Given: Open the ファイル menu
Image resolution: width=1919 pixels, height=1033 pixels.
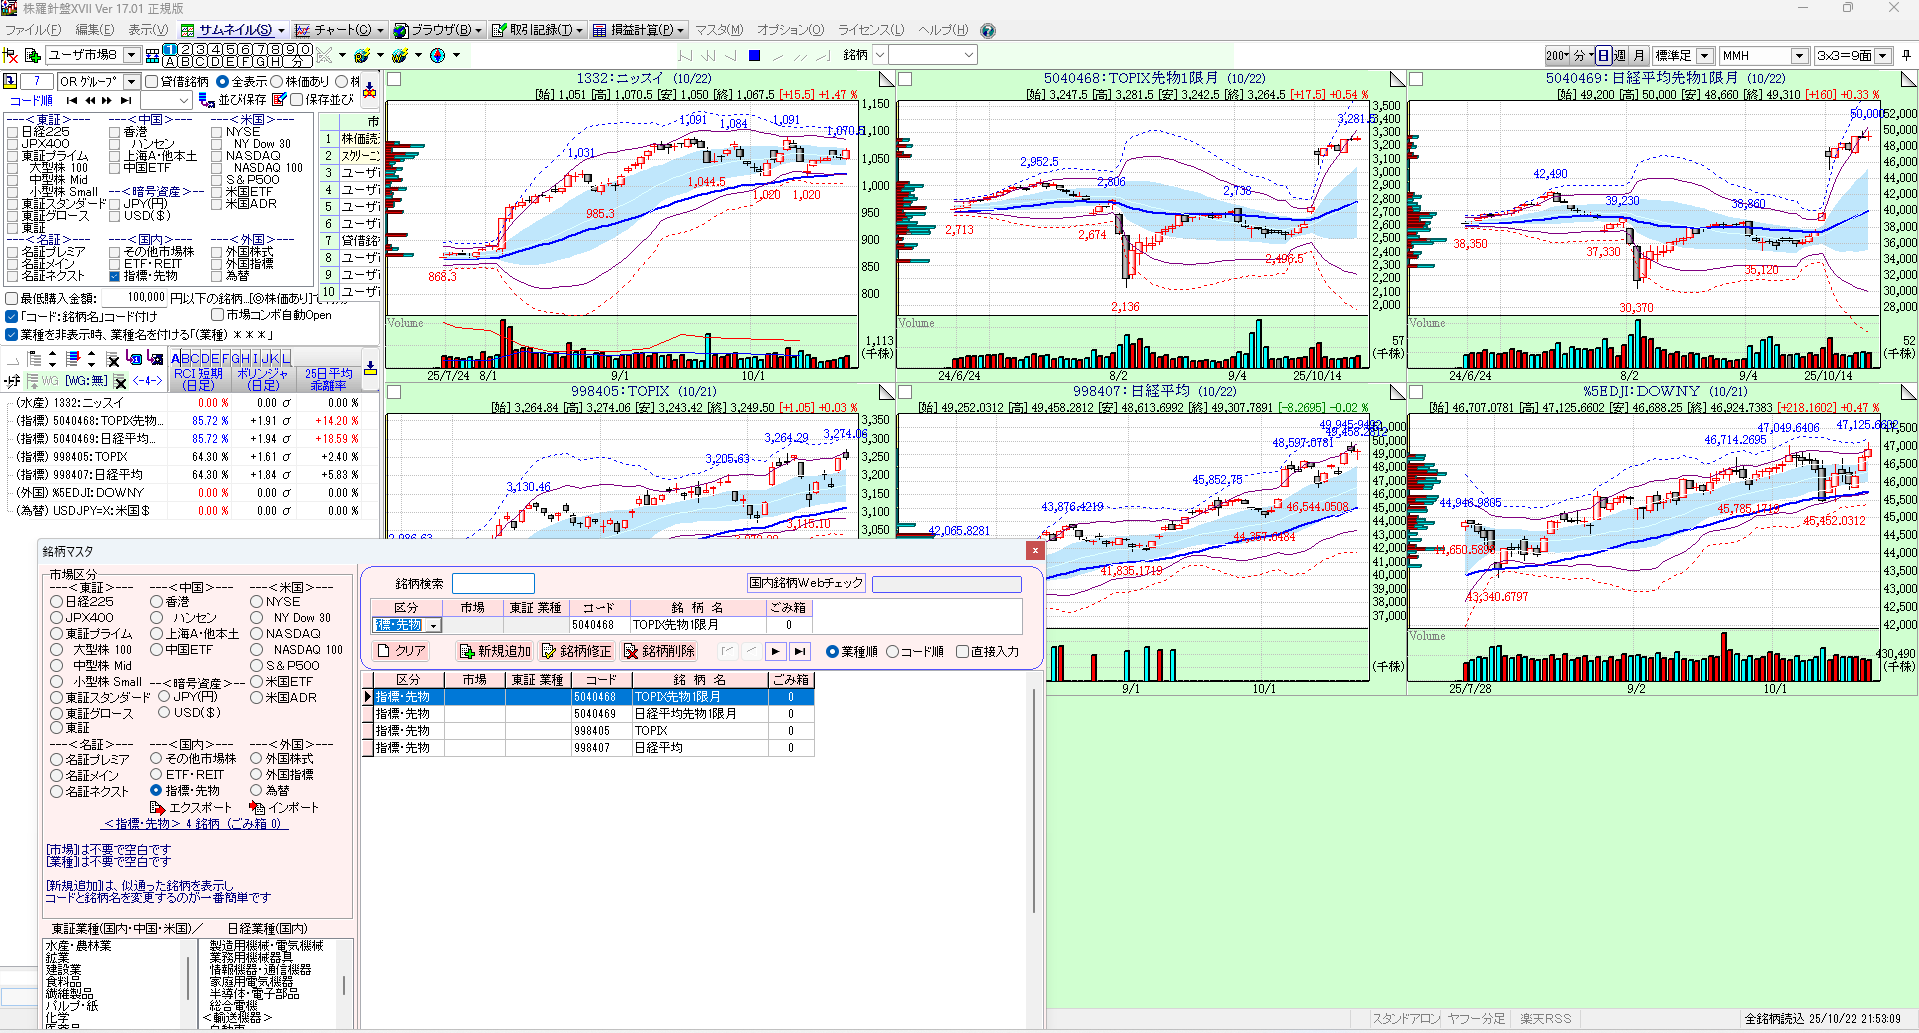Looking at the screenshot, I should pos(32,30).
